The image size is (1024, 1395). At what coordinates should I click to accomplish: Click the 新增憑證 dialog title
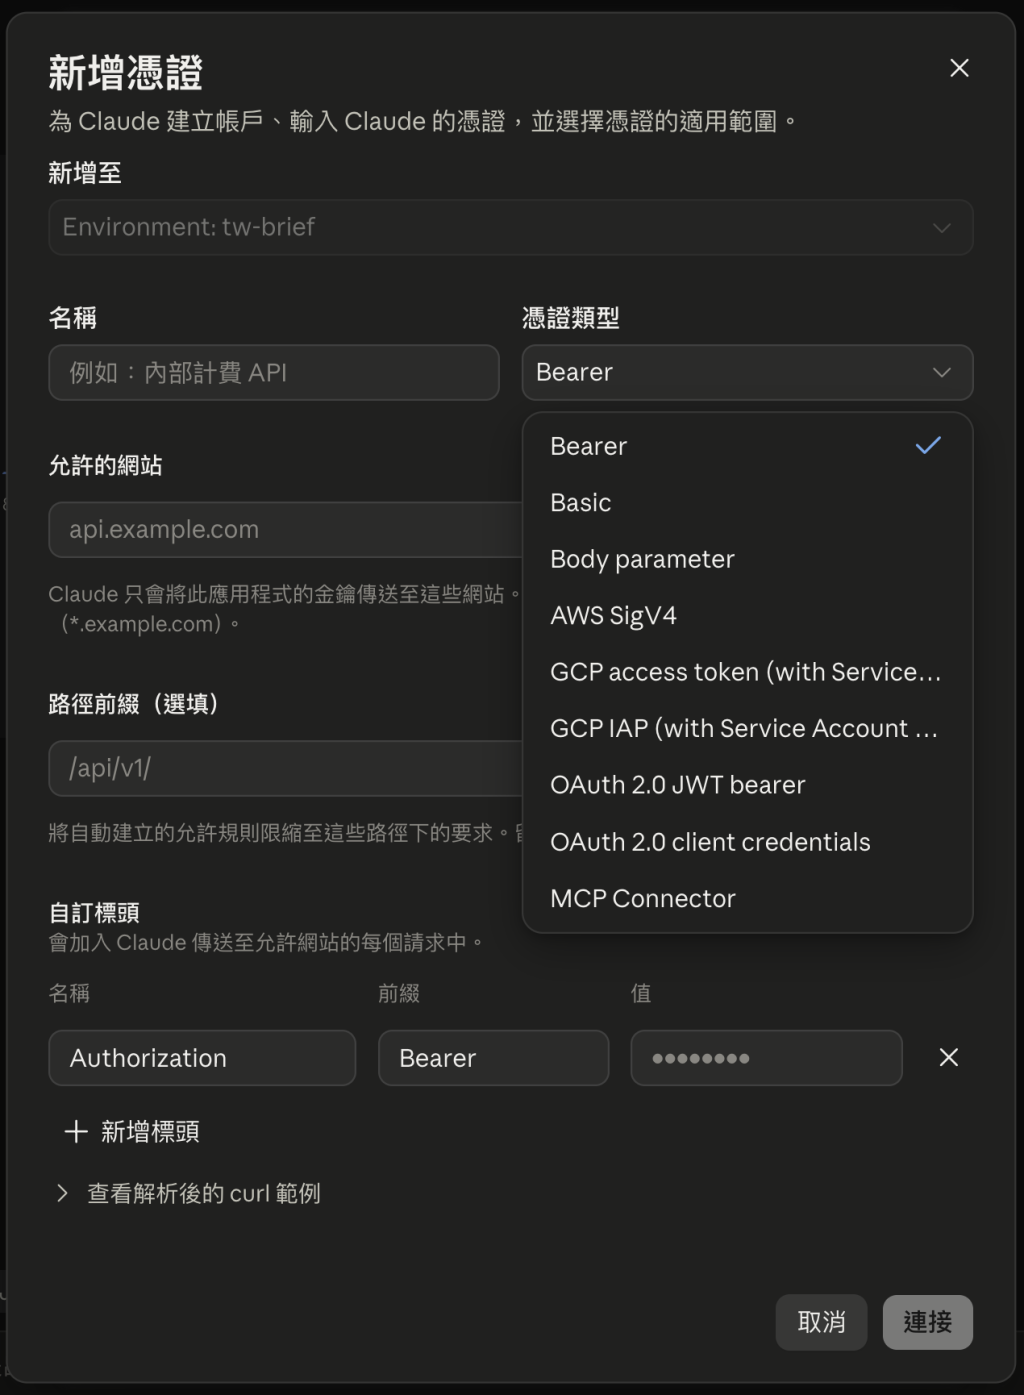126,73
